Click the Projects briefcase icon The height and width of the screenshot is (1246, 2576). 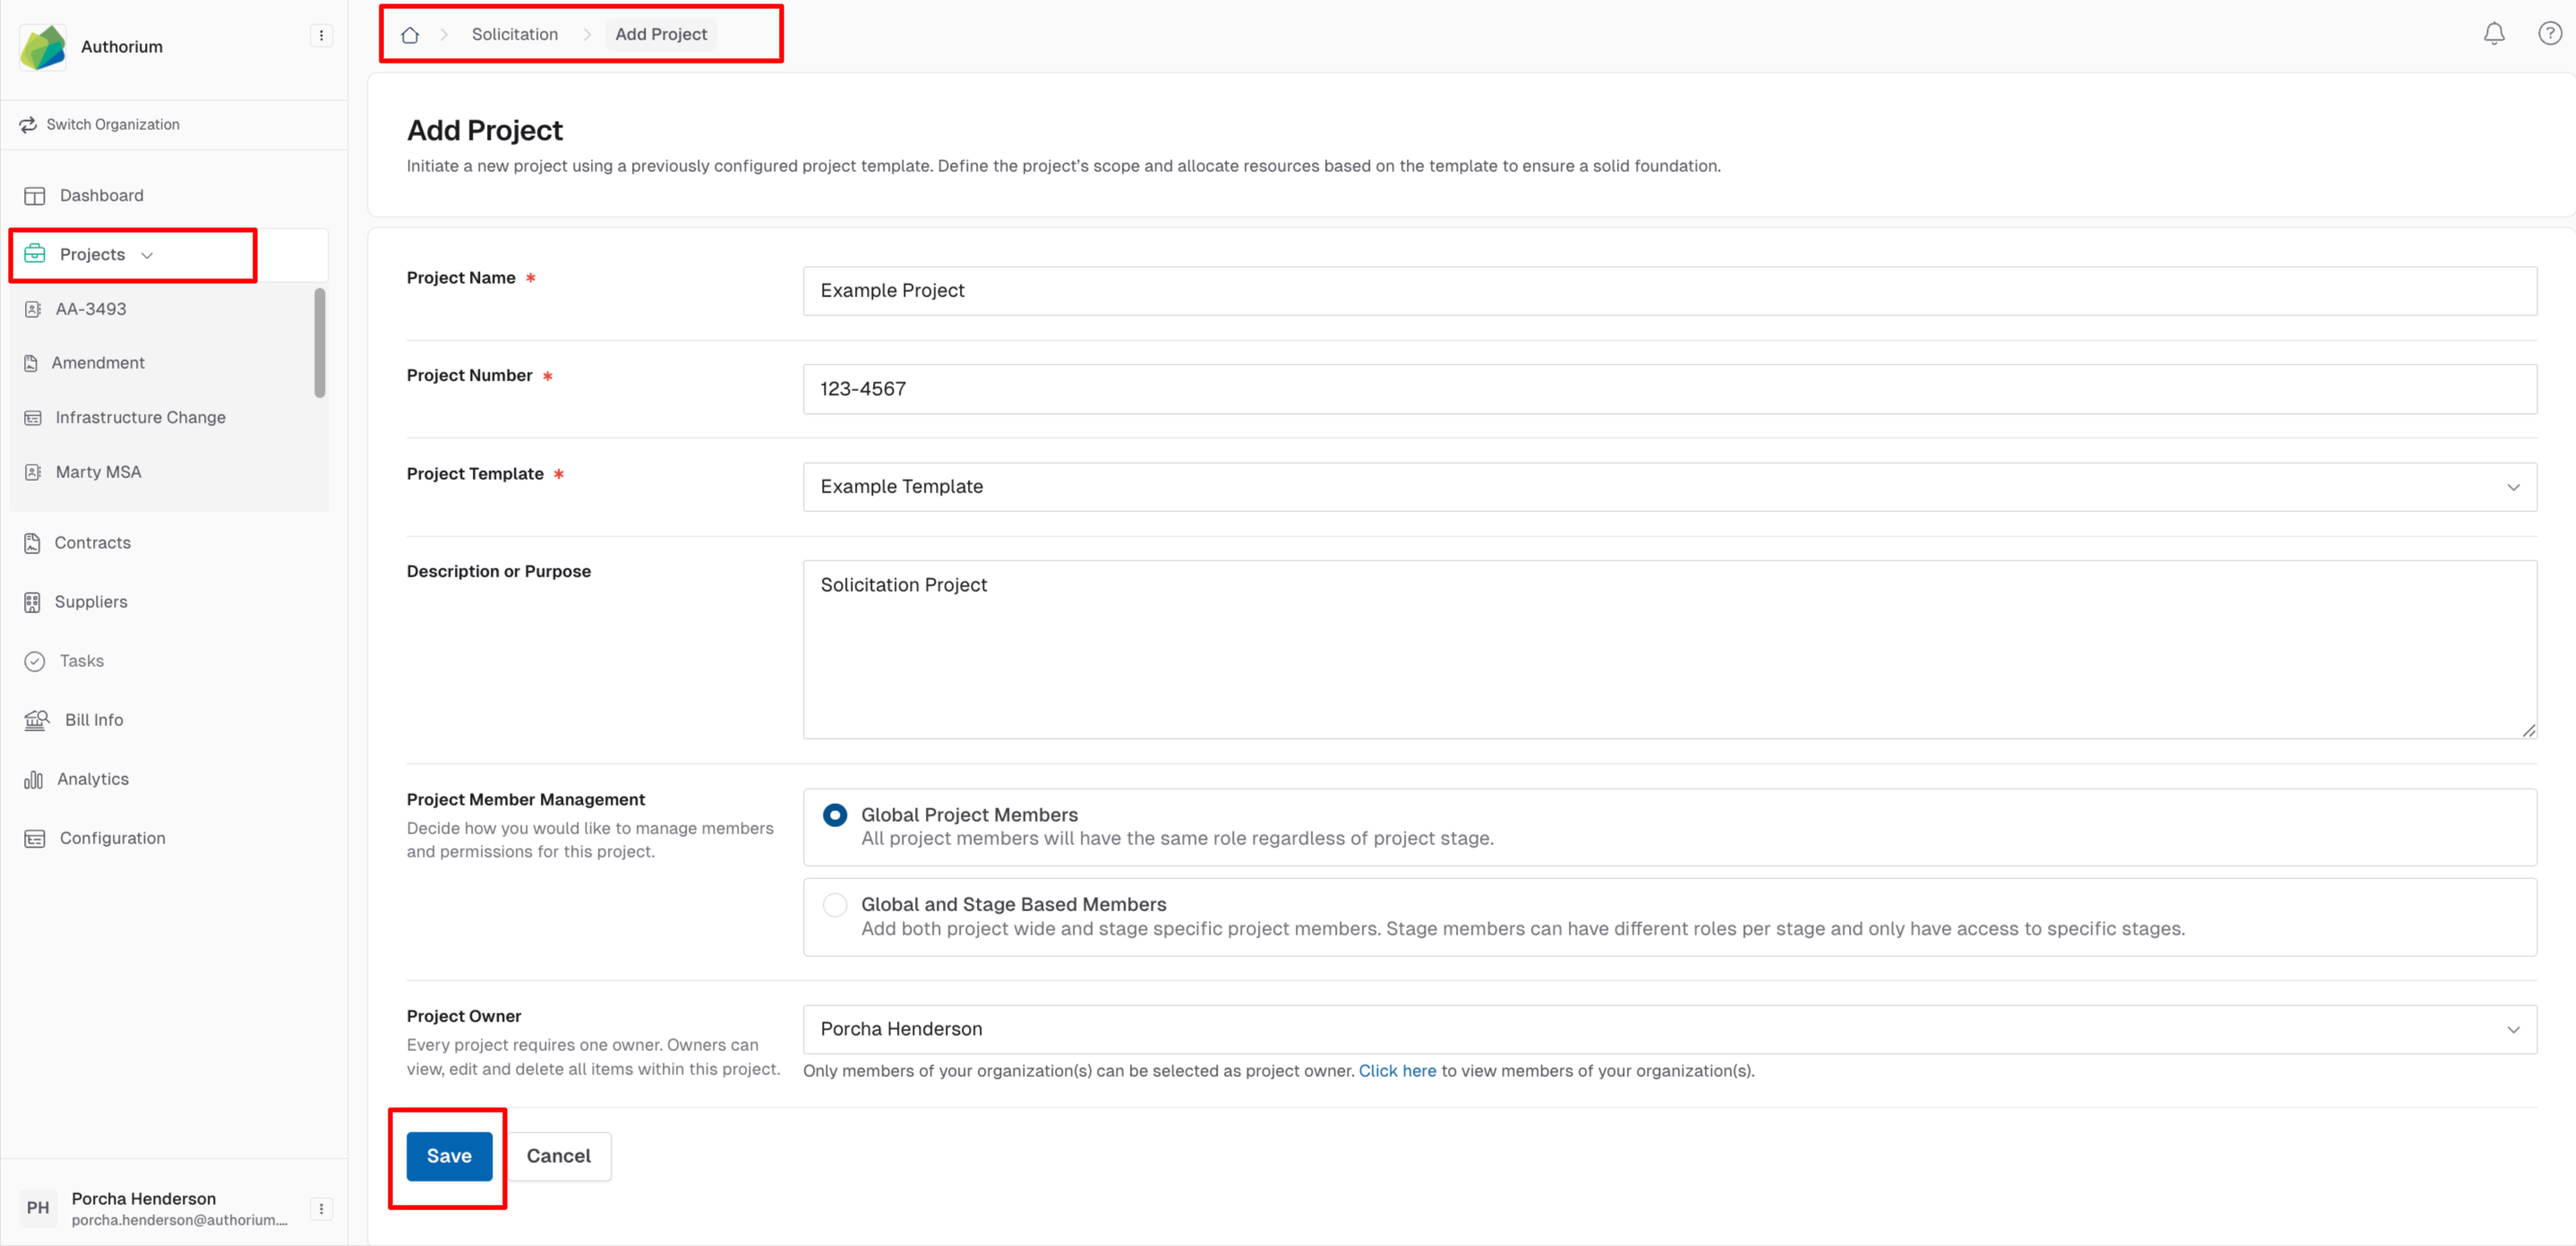point(35,254)
